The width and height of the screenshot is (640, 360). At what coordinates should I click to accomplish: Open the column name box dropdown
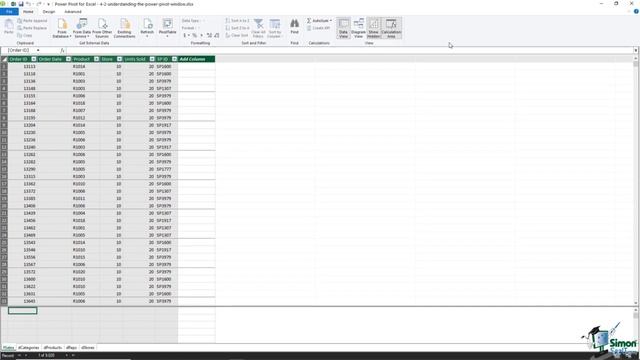(x=38, y=51)
